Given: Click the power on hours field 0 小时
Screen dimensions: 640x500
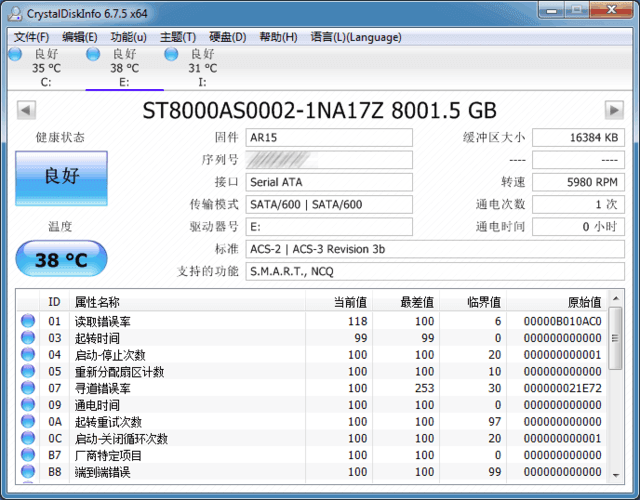Looking at the screenshot, I should (578, 227).
